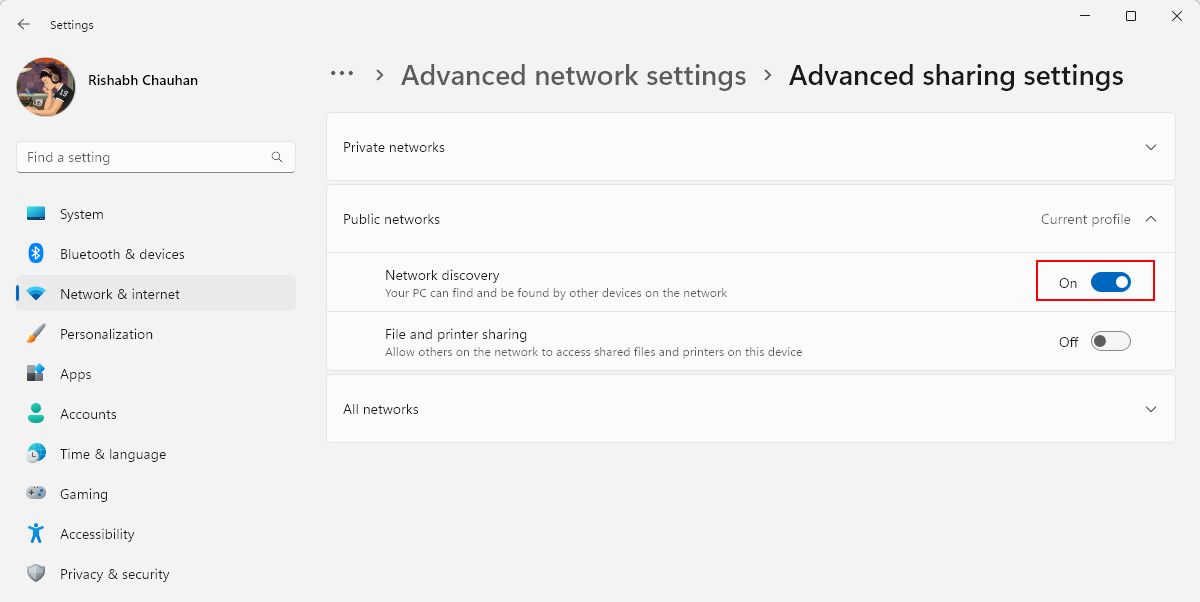1200x602 pixels.
Task: Click the Find a setting search box
Action: [x=156, y=157]
